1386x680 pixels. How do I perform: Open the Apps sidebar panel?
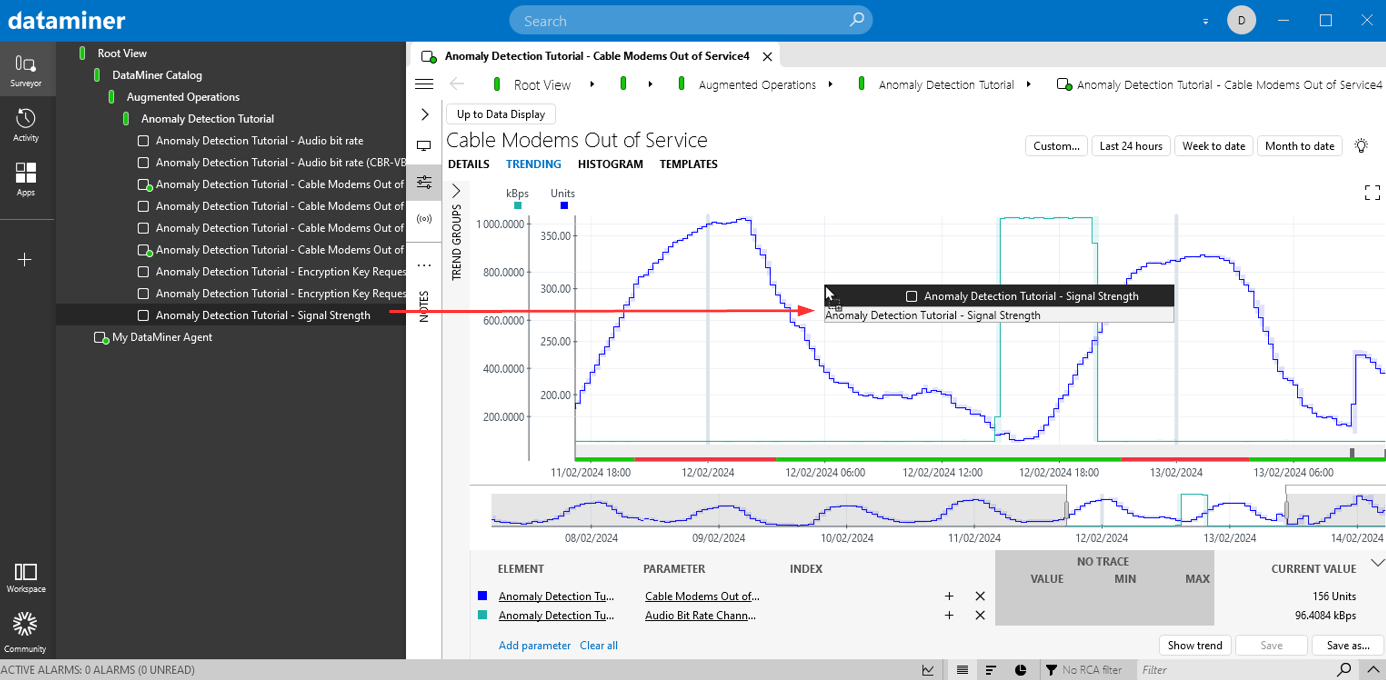[x=26, y=180]
